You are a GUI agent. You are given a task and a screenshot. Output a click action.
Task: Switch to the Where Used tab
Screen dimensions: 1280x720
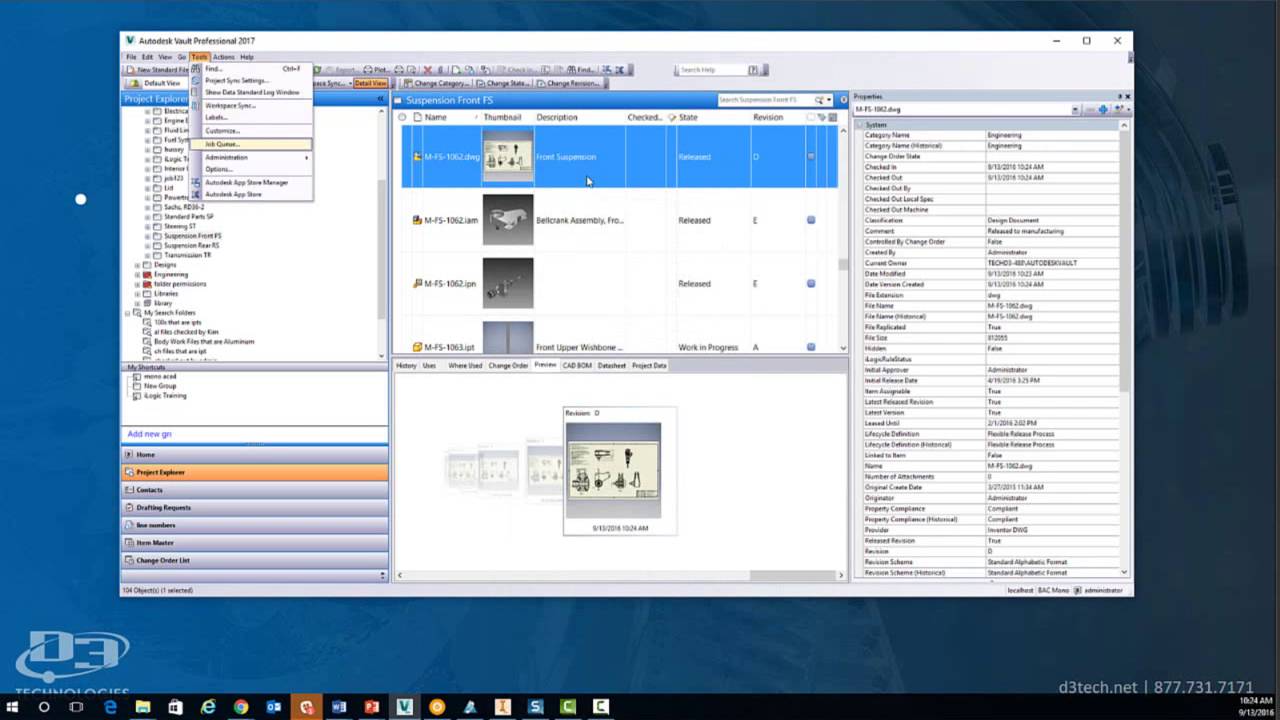point(465,366)
